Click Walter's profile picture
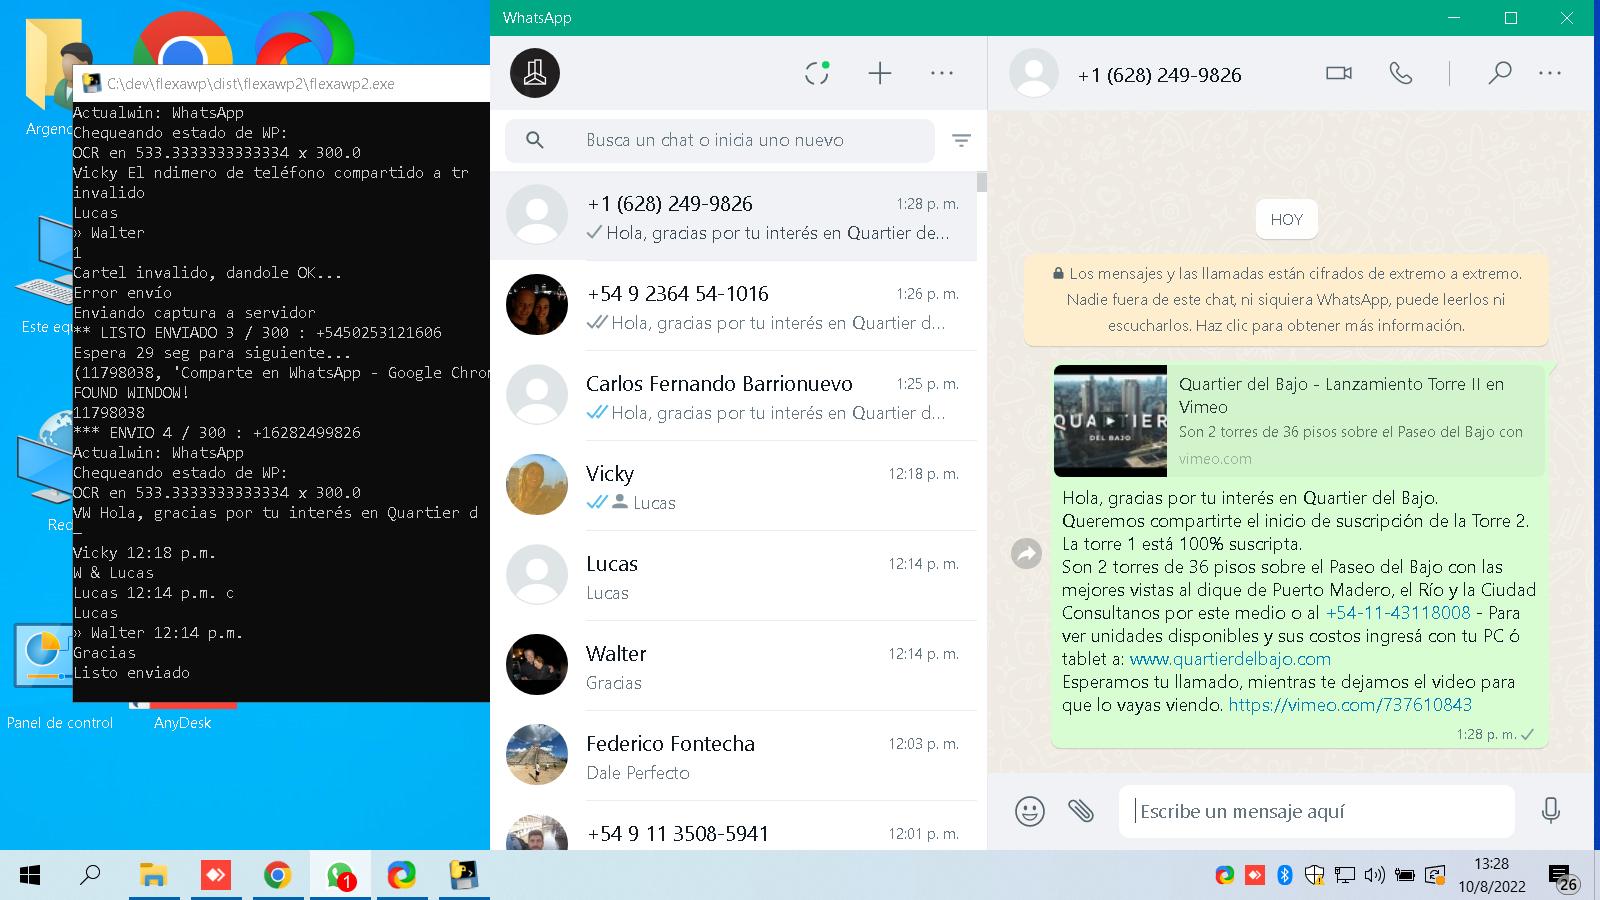The width and height of the screenshot is (1600, 900). pyautogui.click(x=537, y=664)
